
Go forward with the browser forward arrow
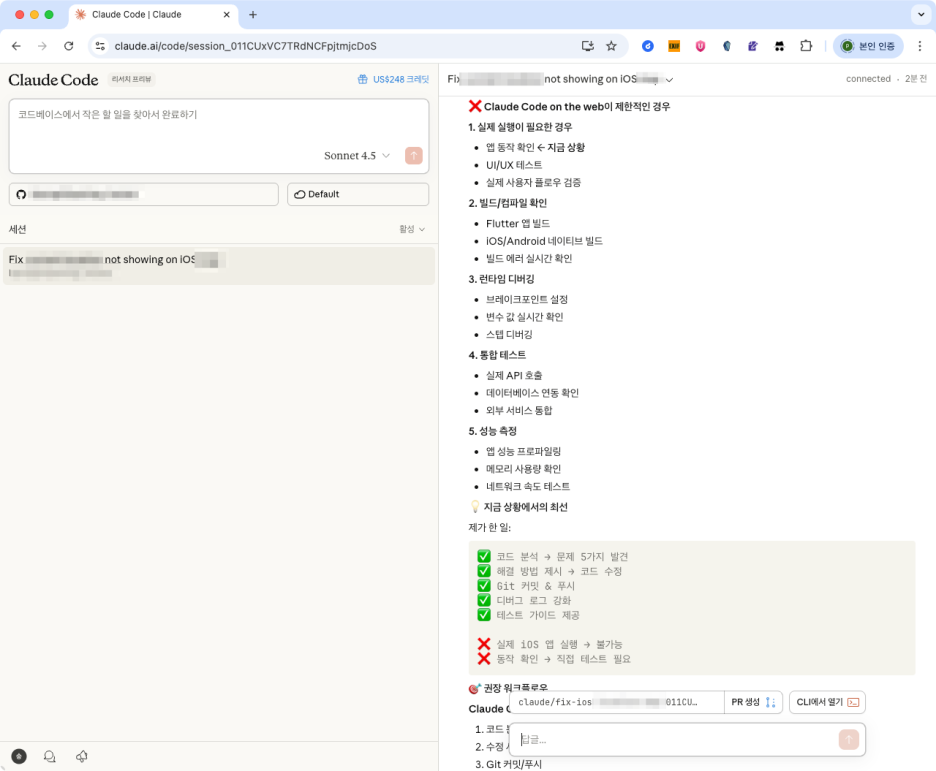click(42, 46)
